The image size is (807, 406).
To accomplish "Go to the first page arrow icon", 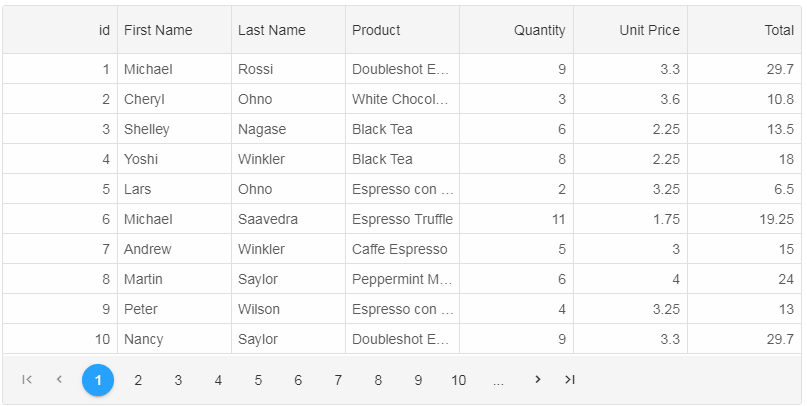I will (27, 379).
